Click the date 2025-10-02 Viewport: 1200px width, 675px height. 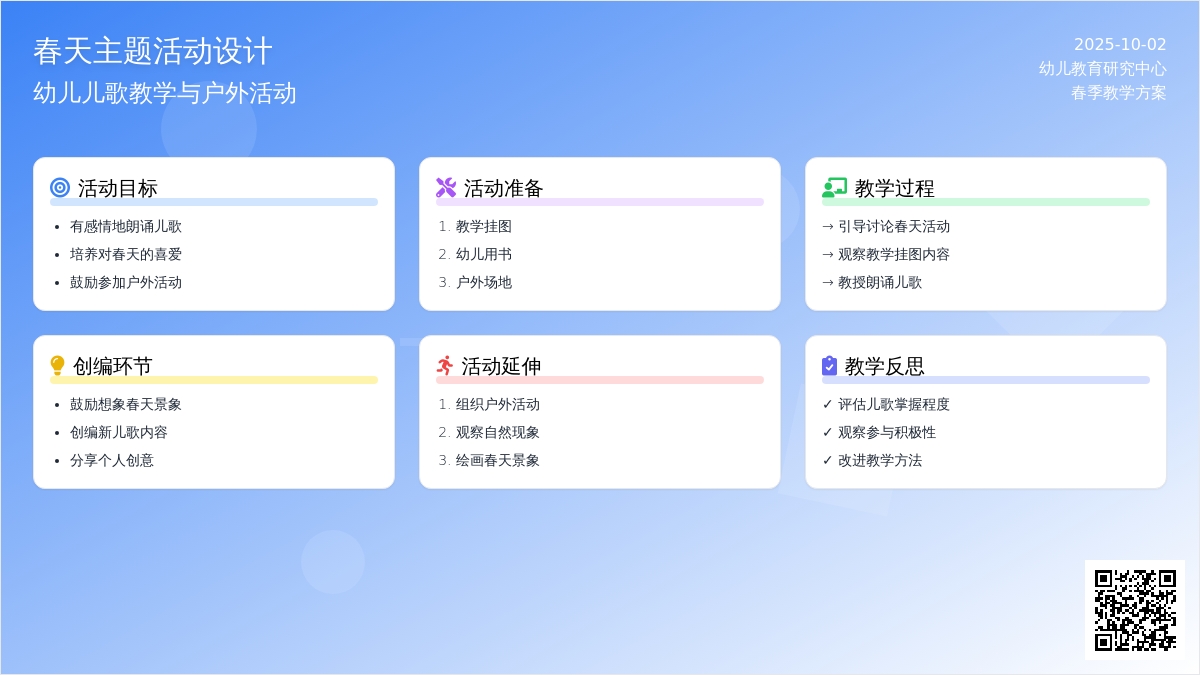(x=1119, y=44)
